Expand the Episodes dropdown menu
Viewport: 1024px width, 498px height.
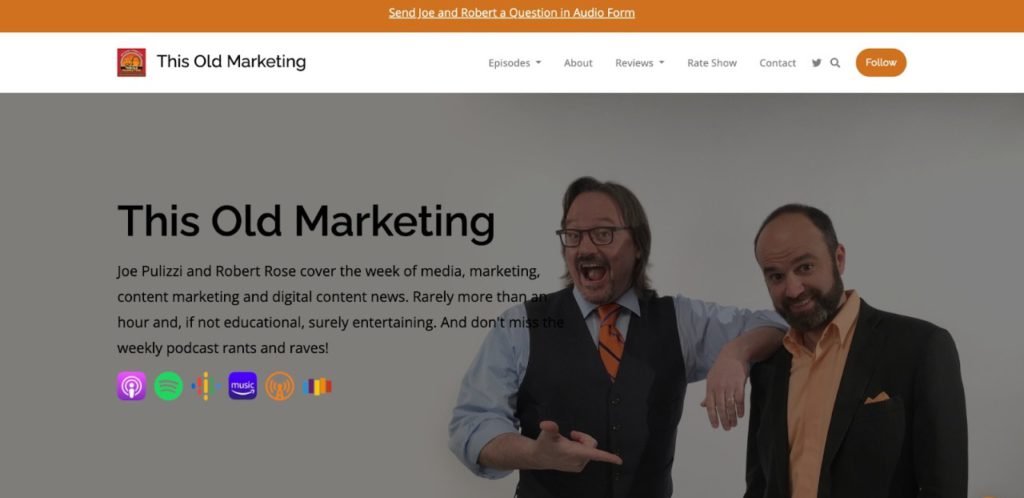pyautogui.click(x=515, y=63)
